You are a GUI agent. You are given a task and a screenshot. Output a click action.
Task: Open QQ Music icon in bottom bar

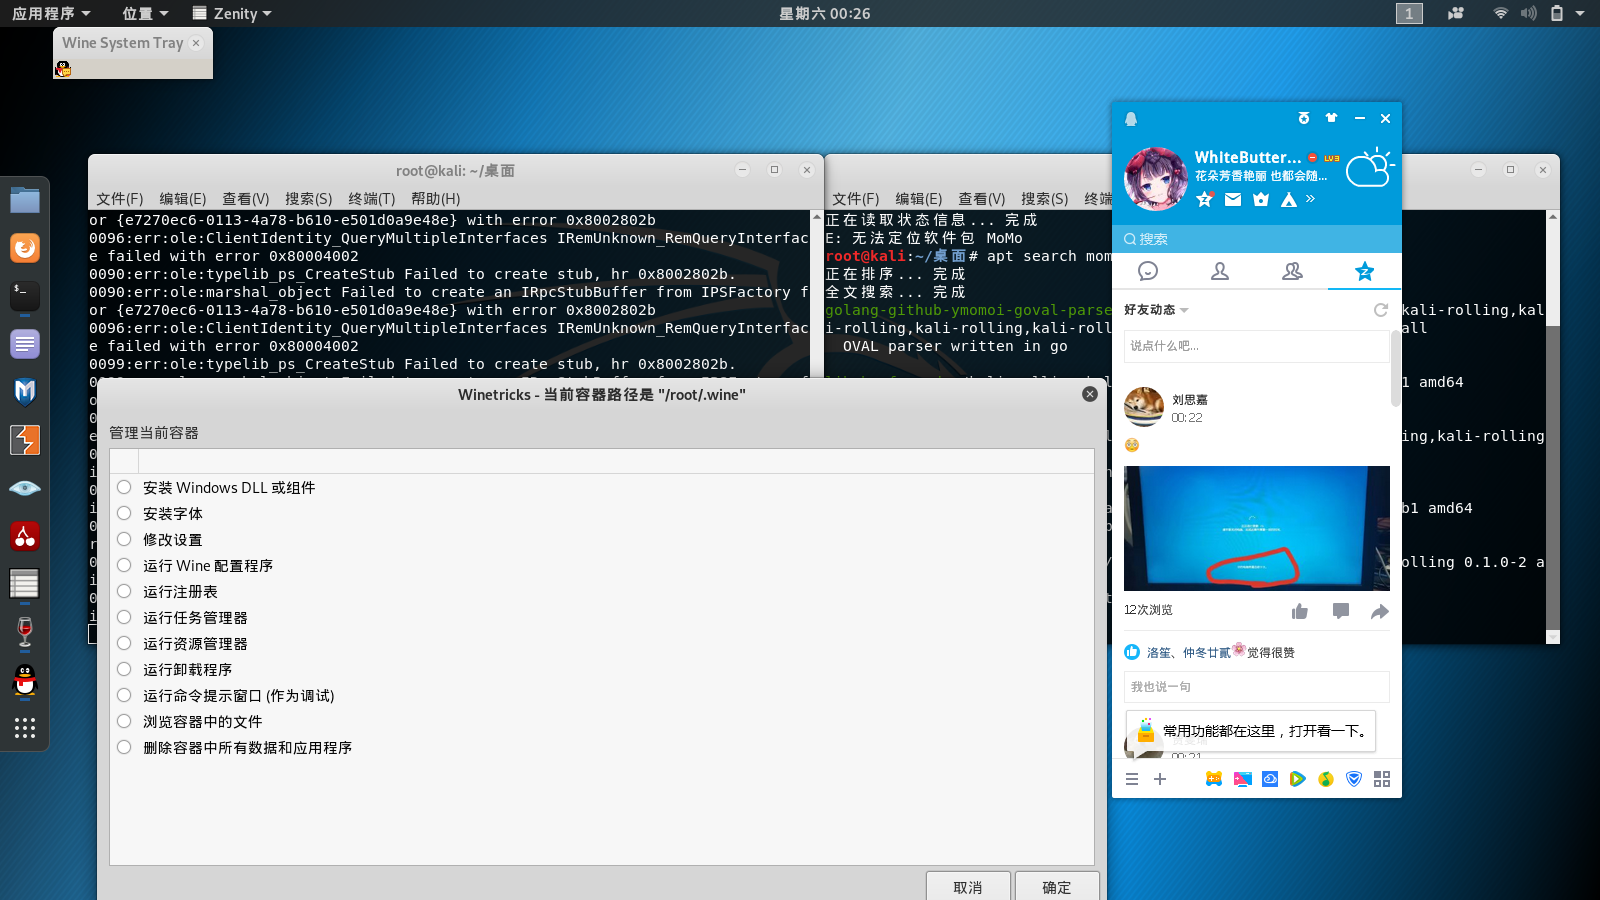[1326, 779]
